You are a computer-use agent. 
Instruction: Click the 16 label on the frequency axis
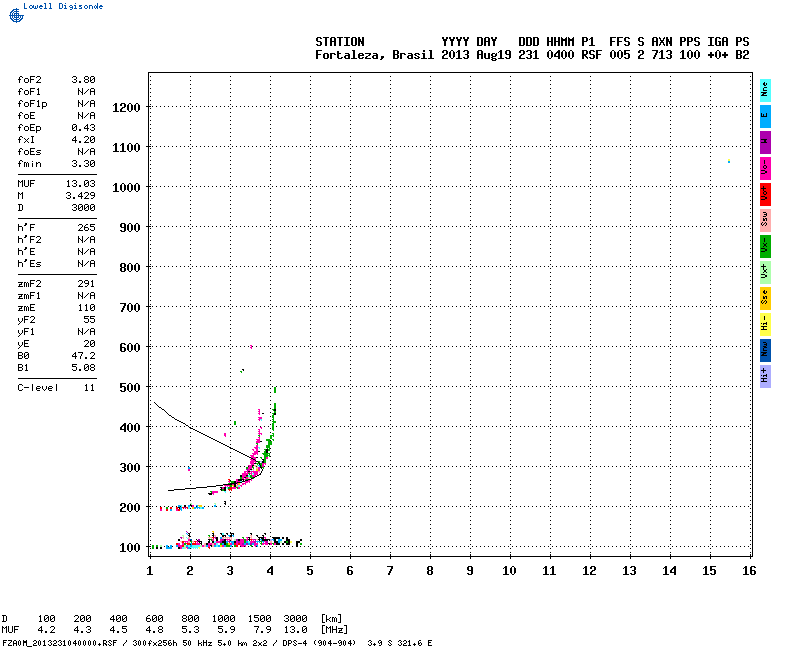pos(749,571)
